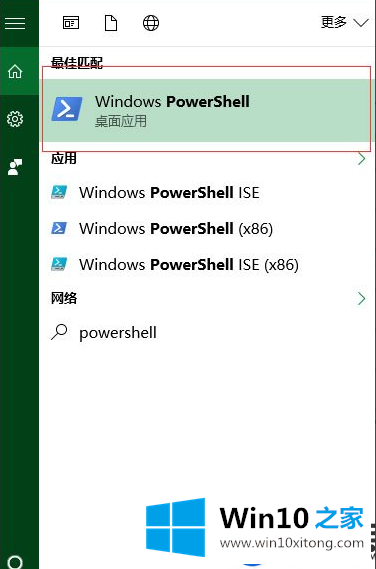Click the PowerShell (x86) icon

tap(59, 228)
